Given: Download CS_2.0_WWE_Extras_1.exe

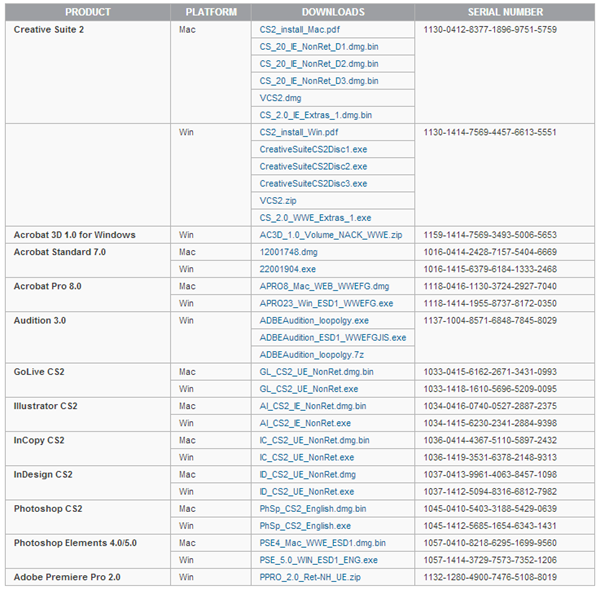Looking at the screenshot, I should point(315,218).
